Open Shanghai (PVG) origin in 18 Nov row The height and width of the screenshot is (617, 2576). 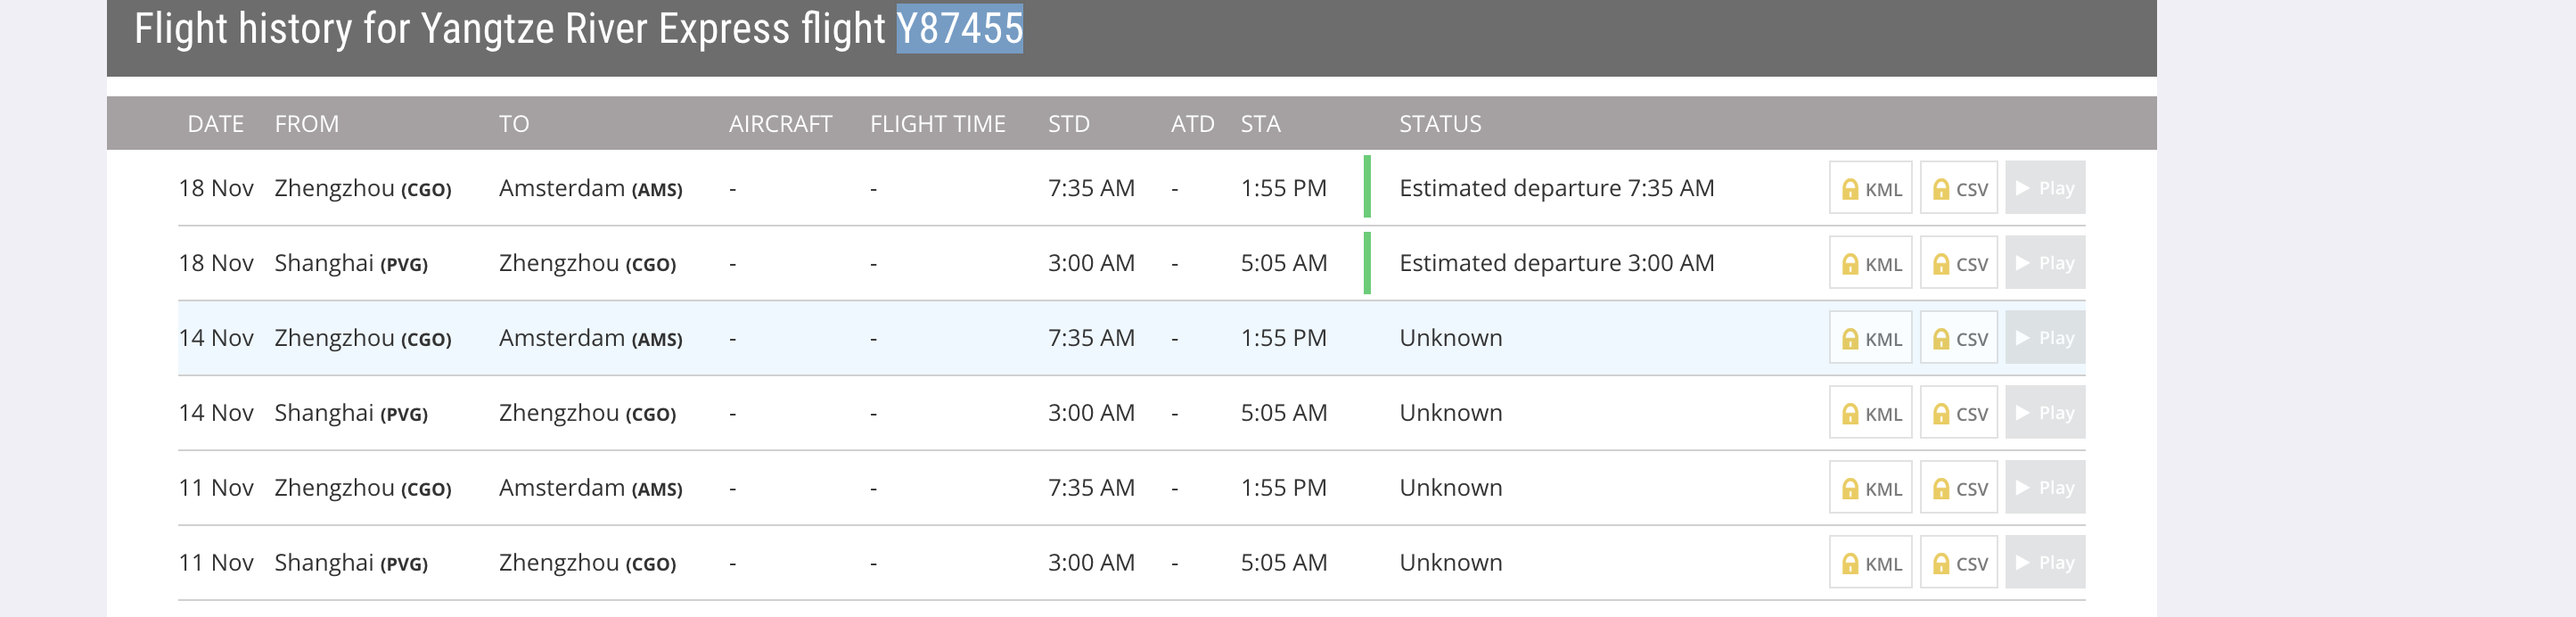(x=351, y=263)
